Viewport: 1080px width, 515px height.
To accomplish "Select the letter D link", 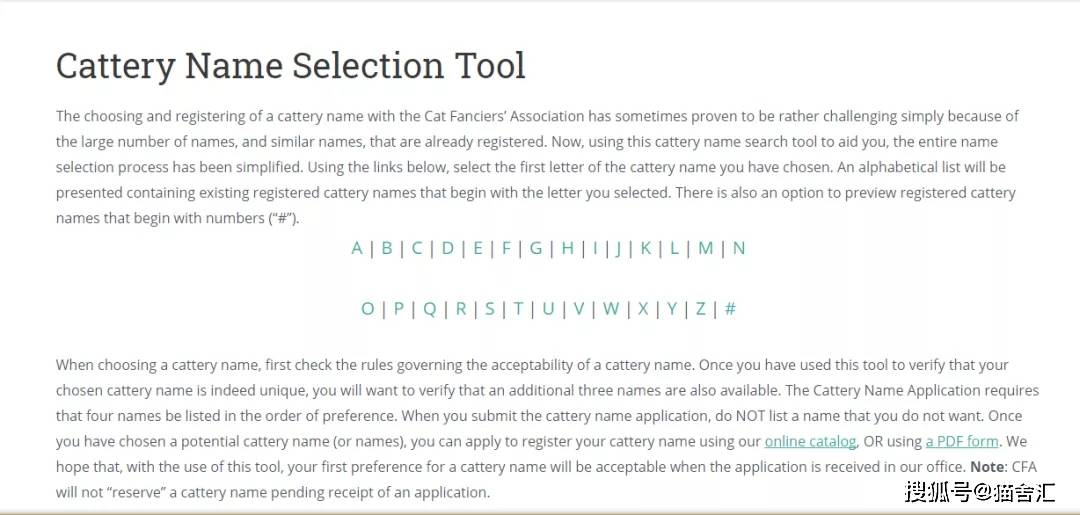I will [x=448, y=248].
